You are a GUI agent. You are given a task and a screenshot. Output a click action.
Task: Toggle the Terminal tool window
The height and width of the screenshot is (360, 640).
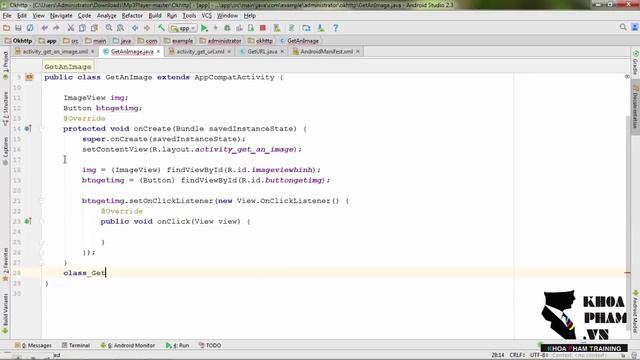(76, 345)
